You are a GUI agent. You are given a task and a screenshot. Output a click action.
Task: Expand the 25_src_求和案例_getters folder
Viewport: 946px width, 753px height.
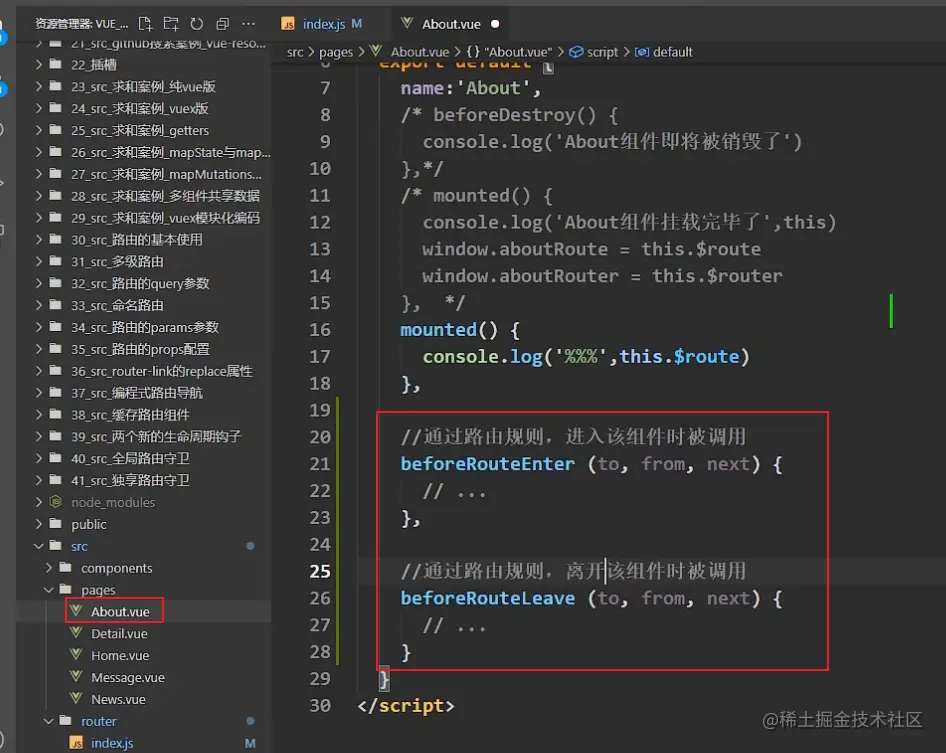(39, 130)
